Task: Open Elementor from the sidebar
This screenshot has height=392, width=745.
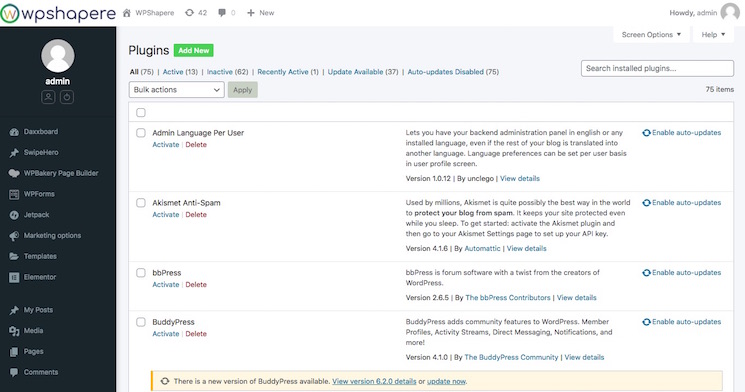Action: pyautogui.click(x=39, y=277)
